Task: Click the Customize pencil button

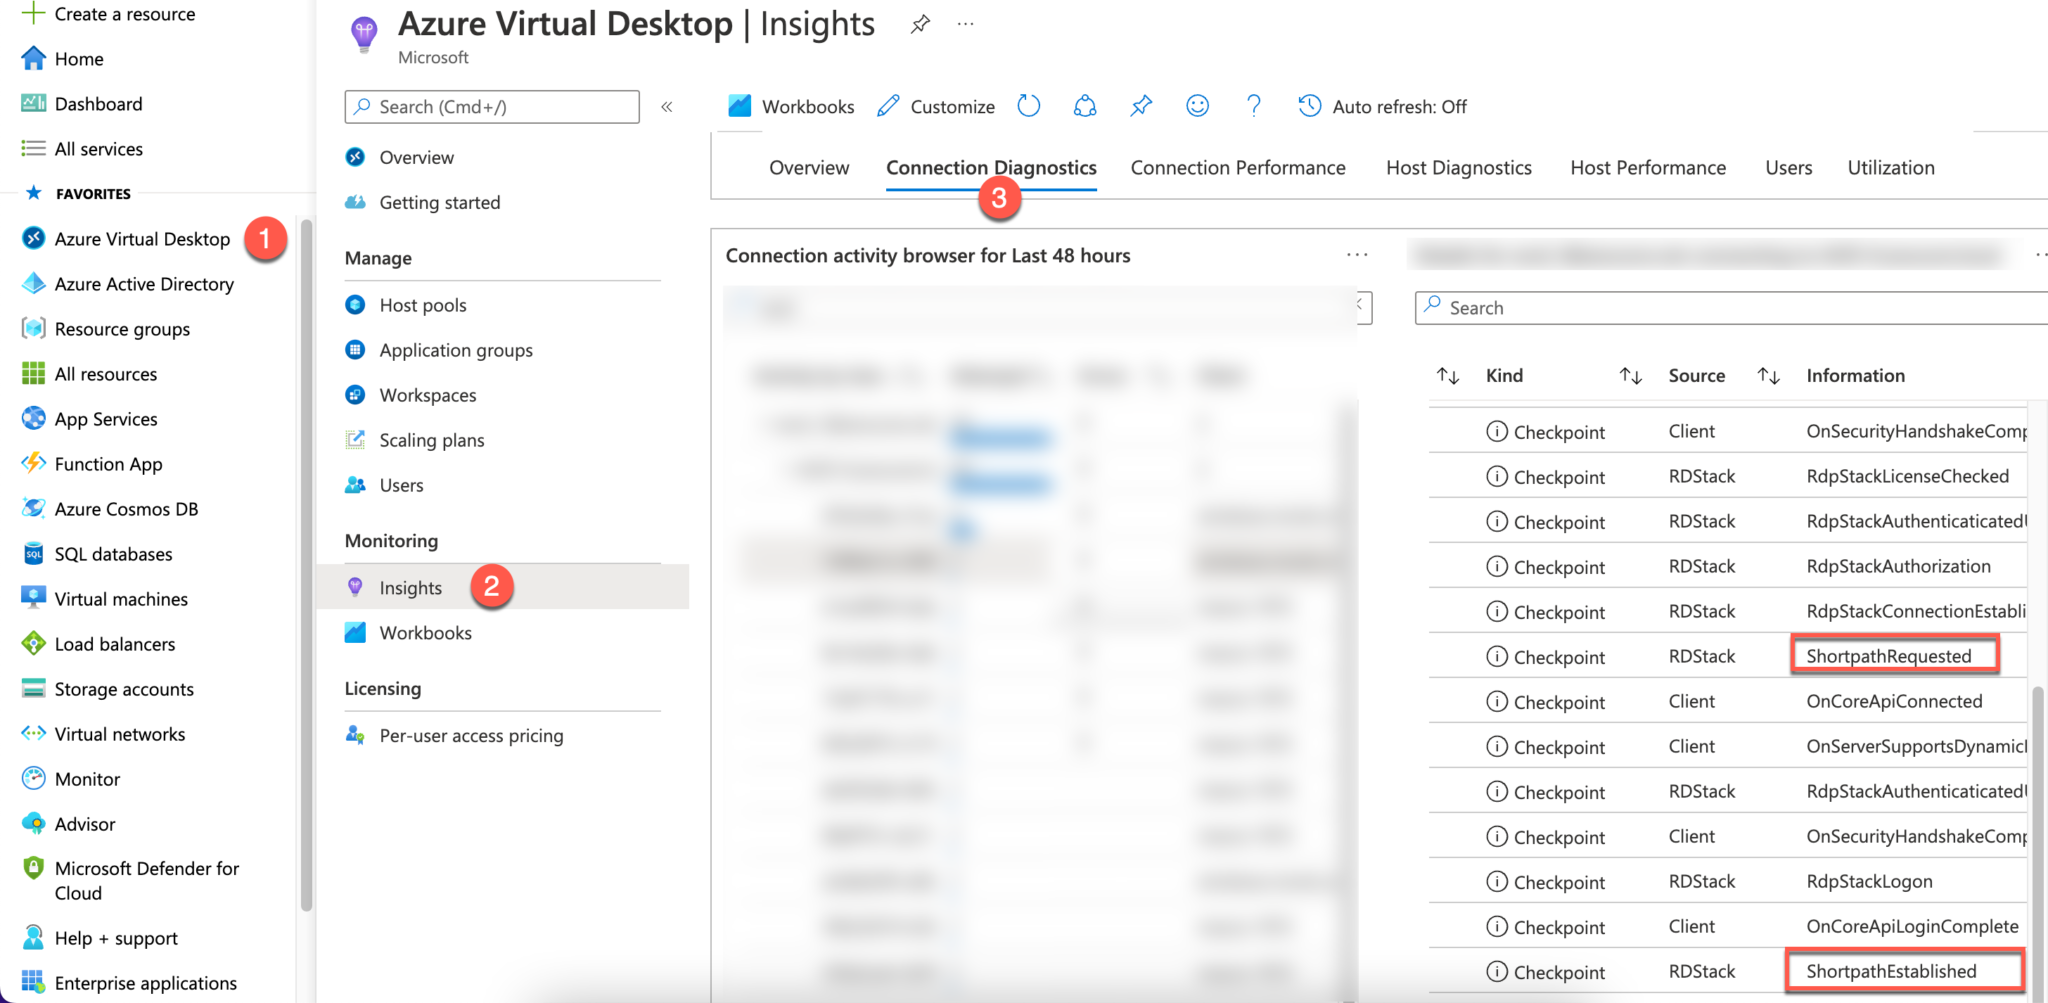Action: pos(936,106)
